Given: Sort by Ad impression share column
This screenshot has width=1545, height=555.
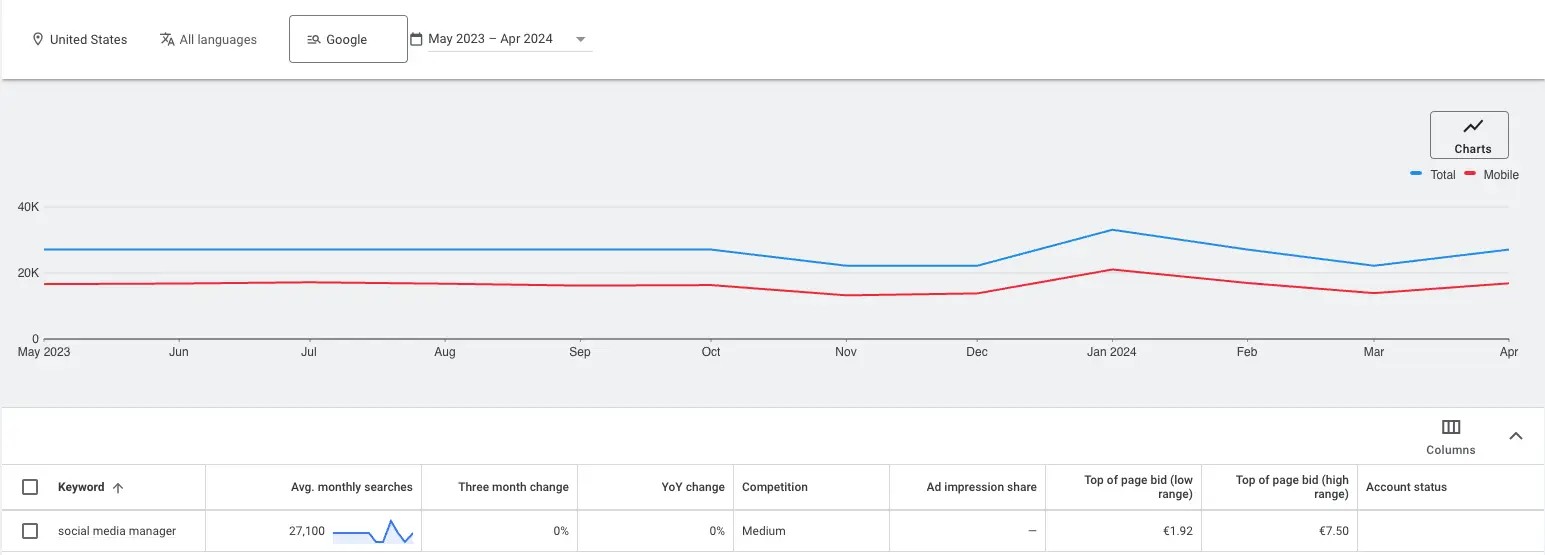Looking at the screenshot, I should pos(982,487).
